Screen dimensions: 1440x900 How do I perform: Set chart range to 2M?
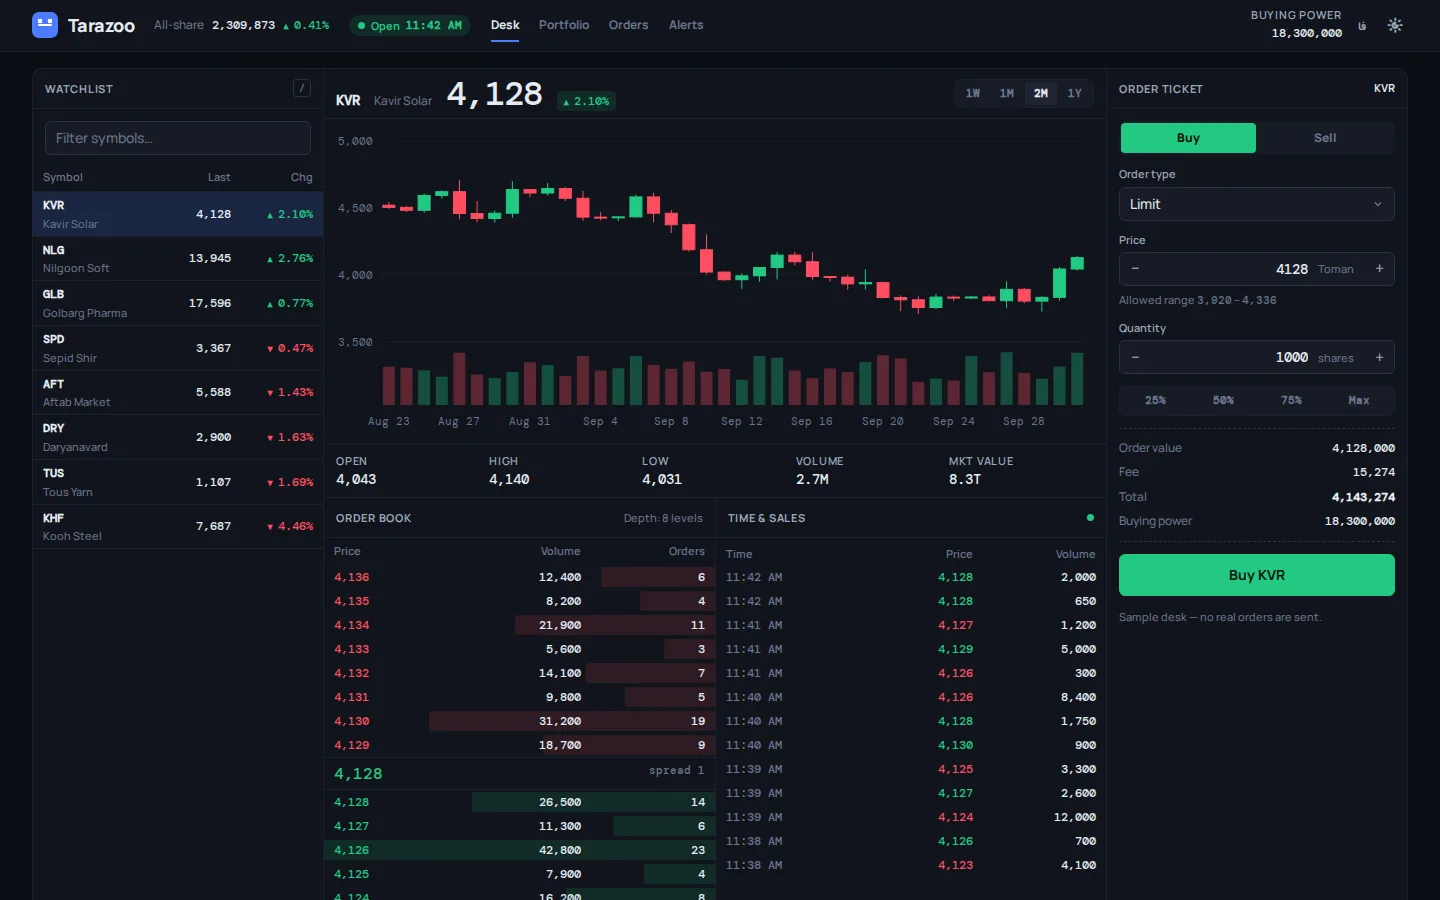(1041, 93)
